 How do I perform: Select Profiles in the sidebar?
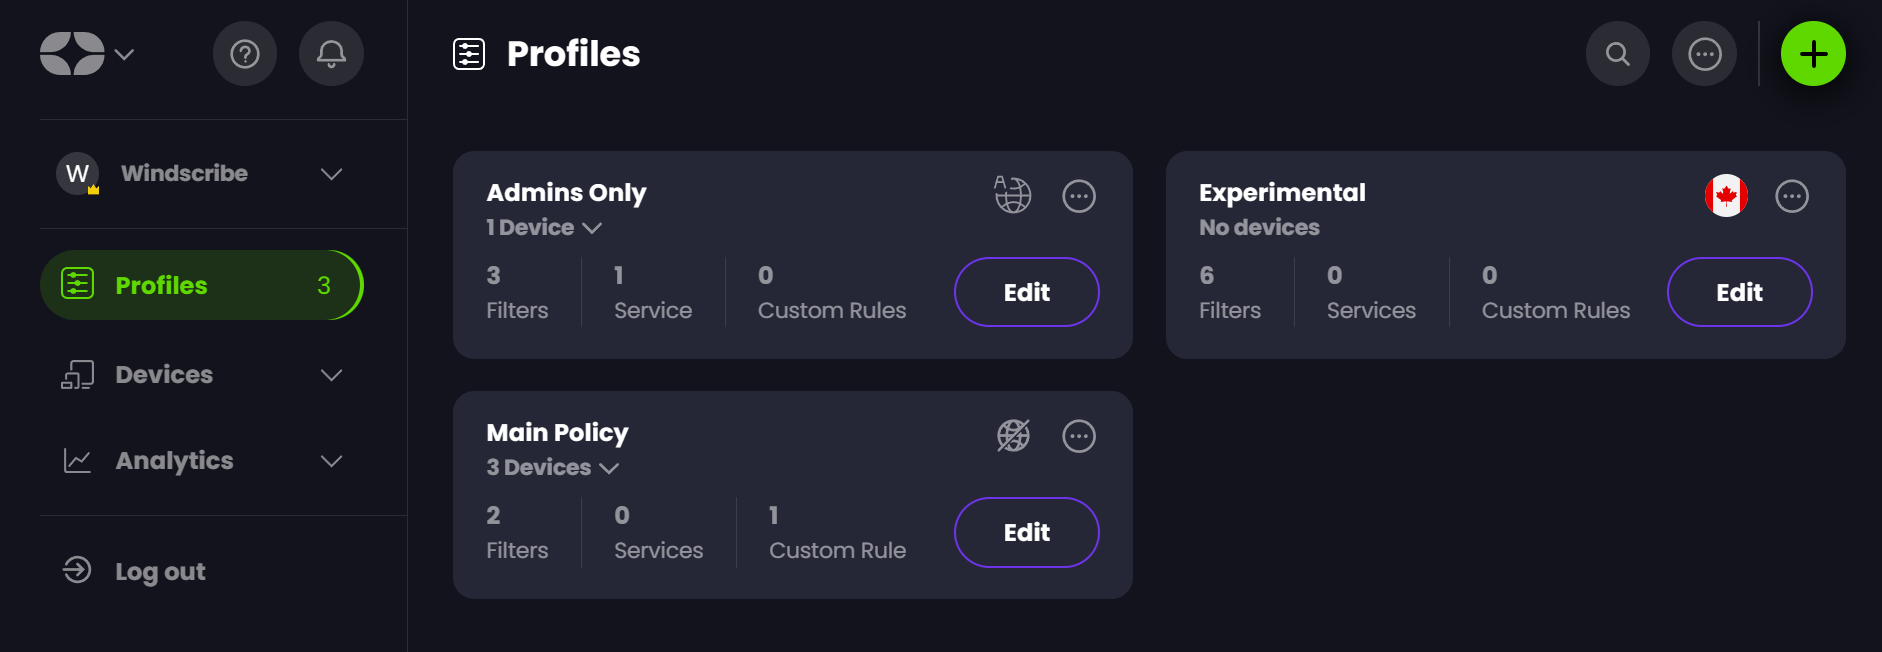click(200, 285)
